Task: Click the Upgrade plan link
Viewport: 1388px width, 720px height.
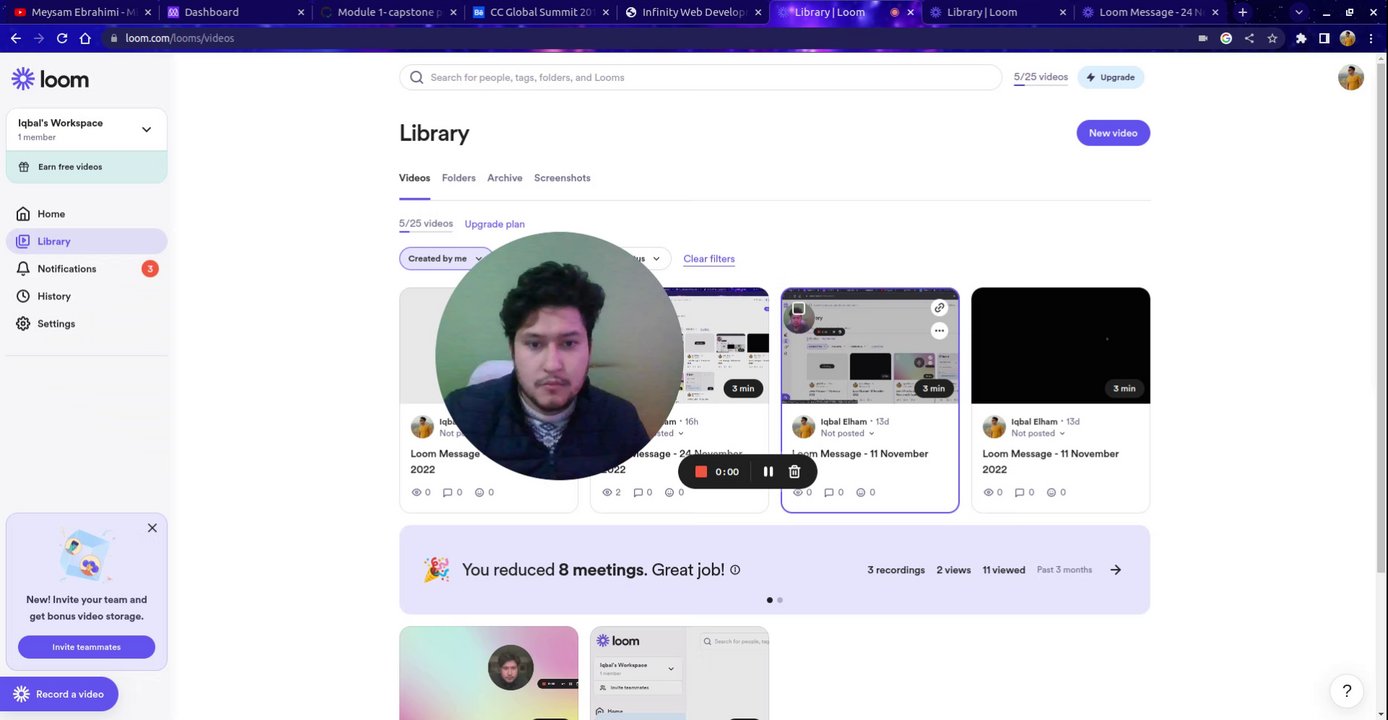Action: [494, 224]
